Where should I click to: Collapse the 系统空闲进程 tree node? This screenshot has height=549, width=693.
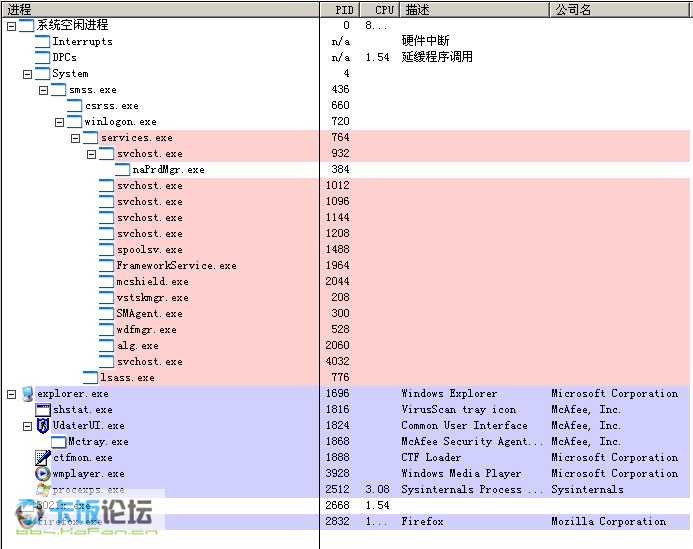coord(12,26)
